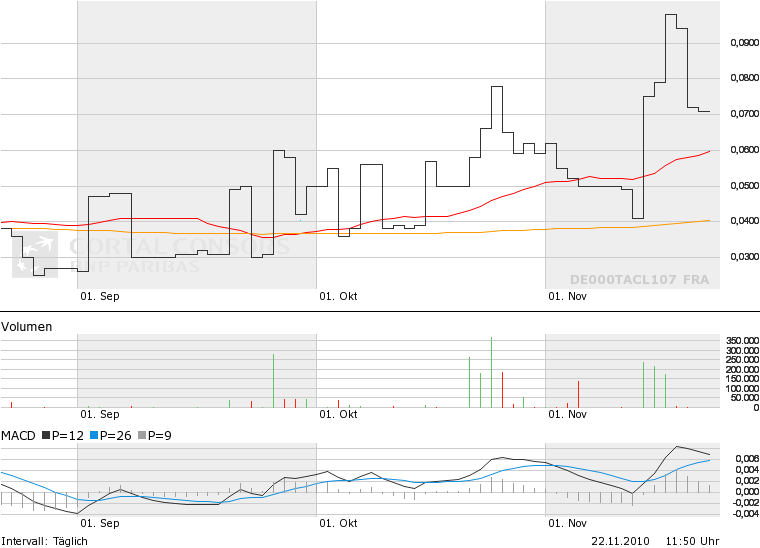Click the highest November peak of the price line

pos(671,15)
